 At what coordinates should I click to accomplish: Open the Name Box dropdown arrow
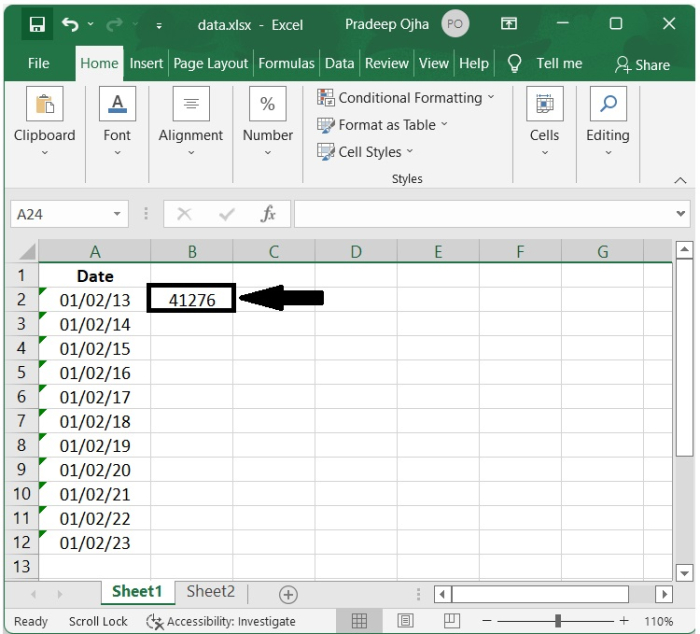tap(117, 214)
